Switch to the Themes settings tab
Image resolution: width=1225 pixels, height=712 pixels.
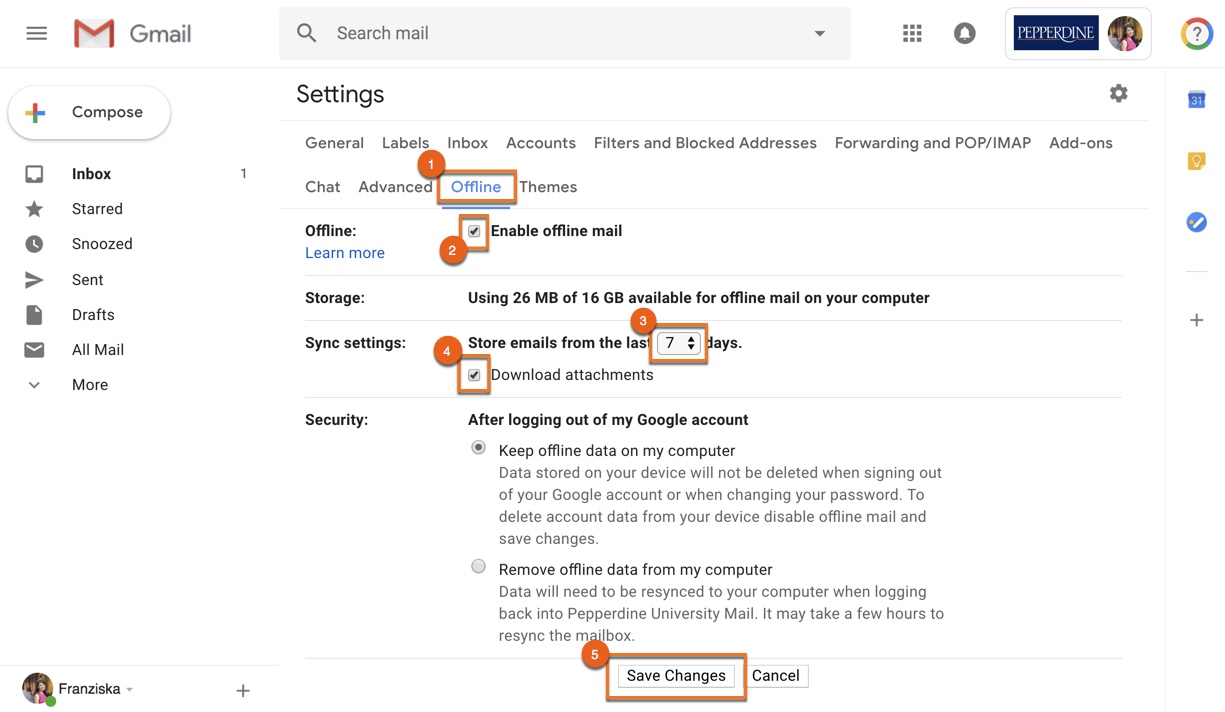click(x=548, y=186)
